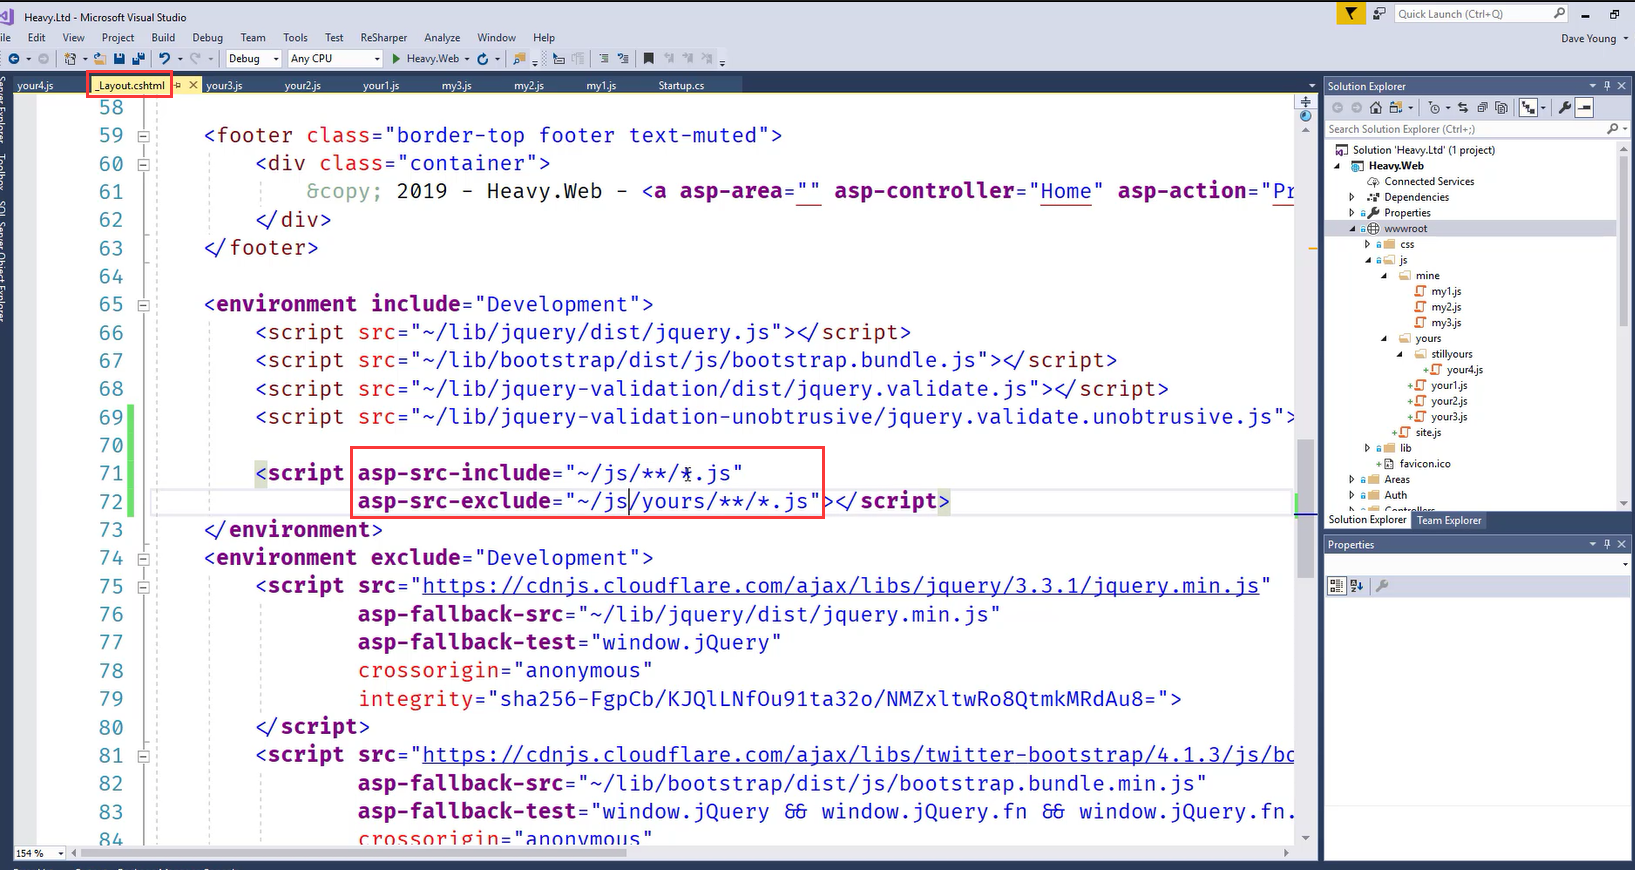Click the twitter-bootstrap CDN link on line 81

point(858,755)
